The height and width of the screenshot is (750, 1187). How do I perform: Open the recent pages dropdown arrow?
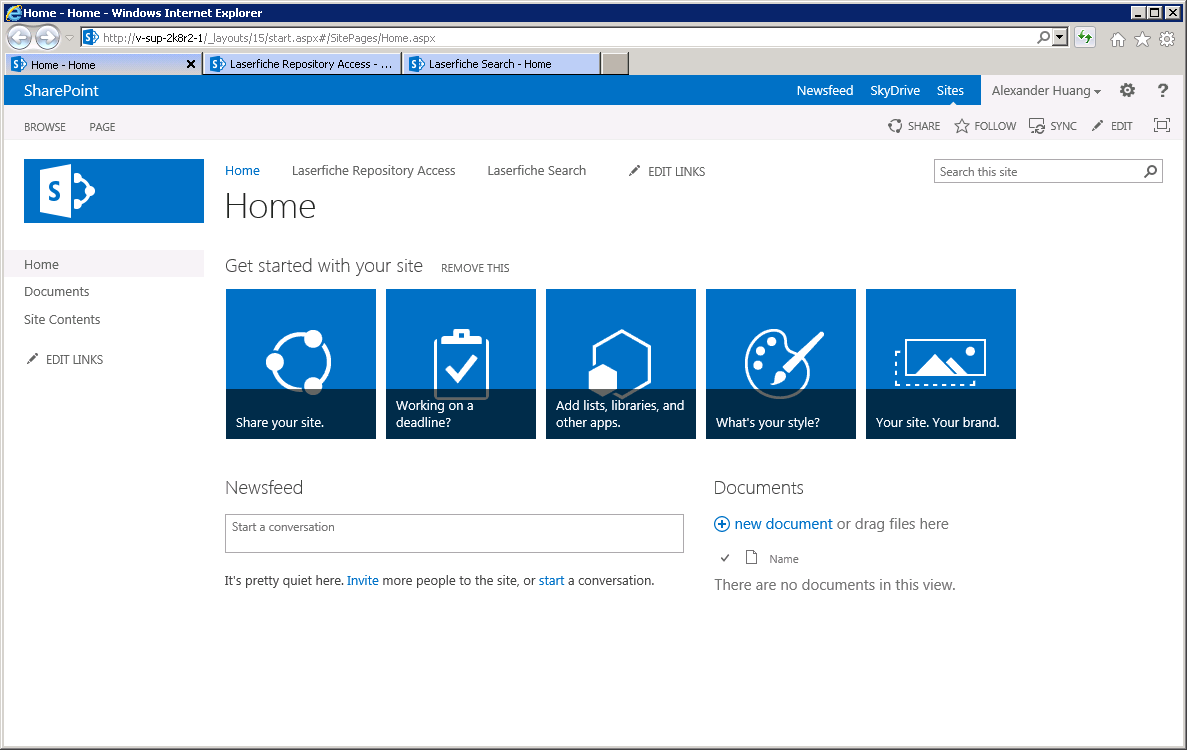coord(69,38)
